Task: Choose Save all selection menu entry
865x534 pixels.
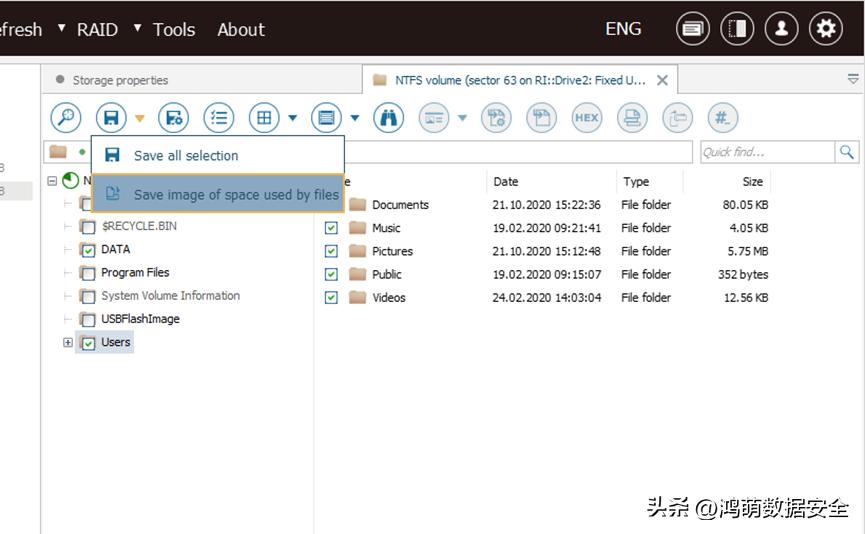Action: click(218, 155)
